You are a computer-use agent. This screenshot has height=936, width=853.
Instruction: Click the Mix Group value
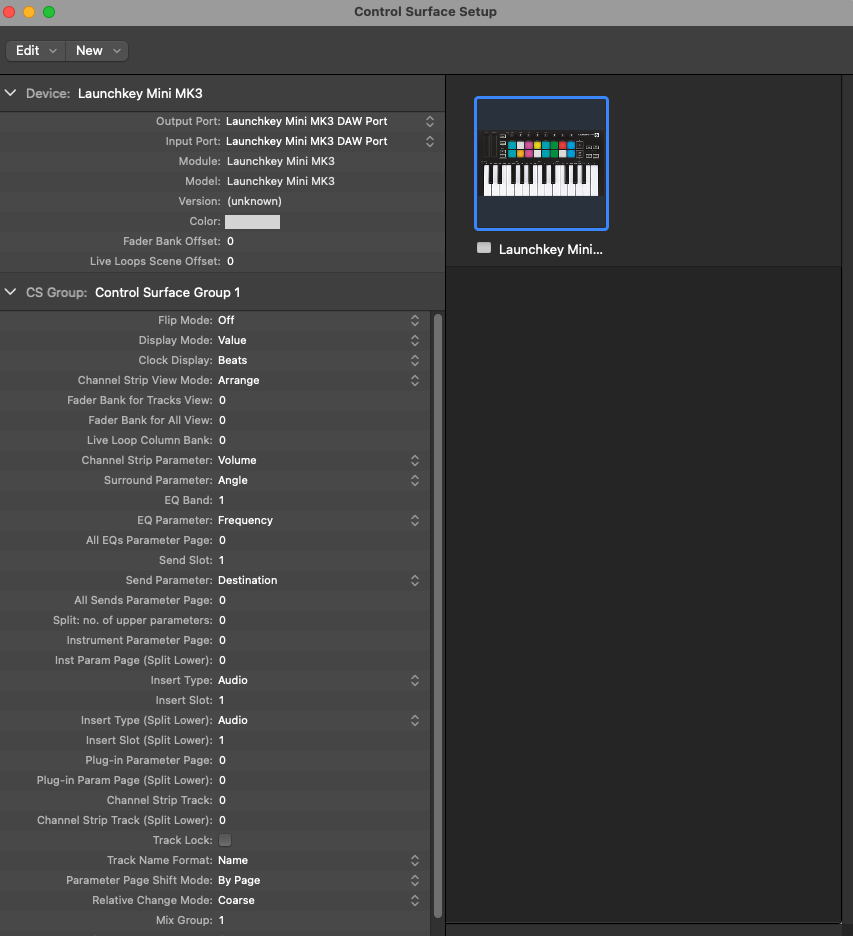(221, 920)
